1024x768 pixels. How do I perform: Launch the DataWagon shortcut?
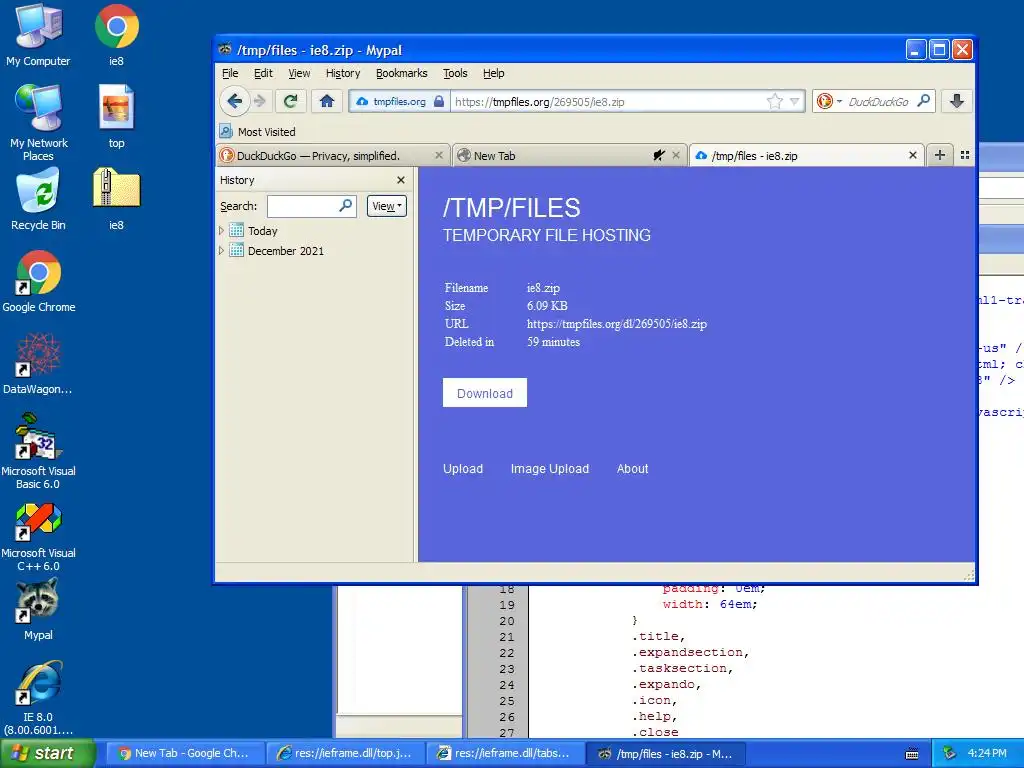tap(38, 364)
